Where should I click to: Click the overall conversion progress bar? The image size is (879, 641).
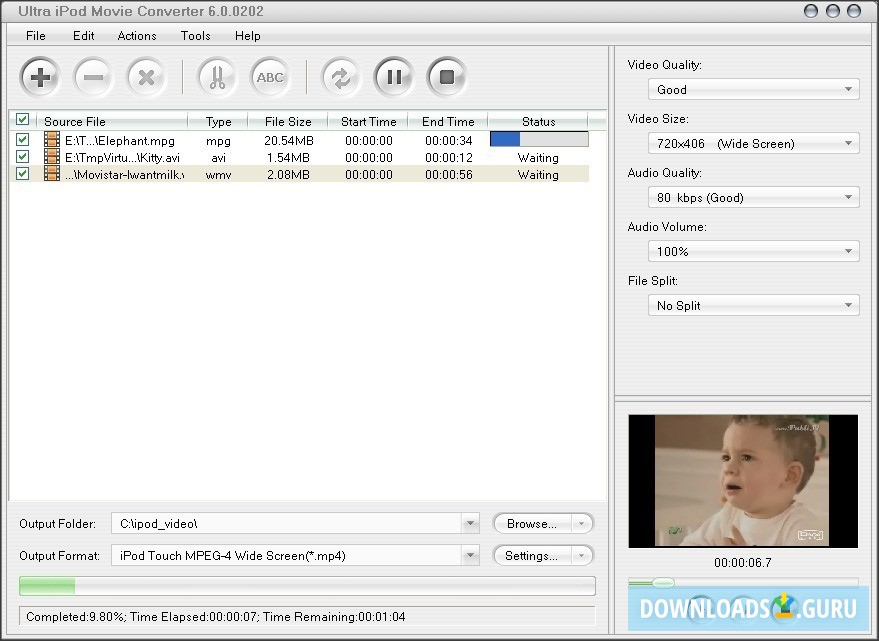[307, 586]
